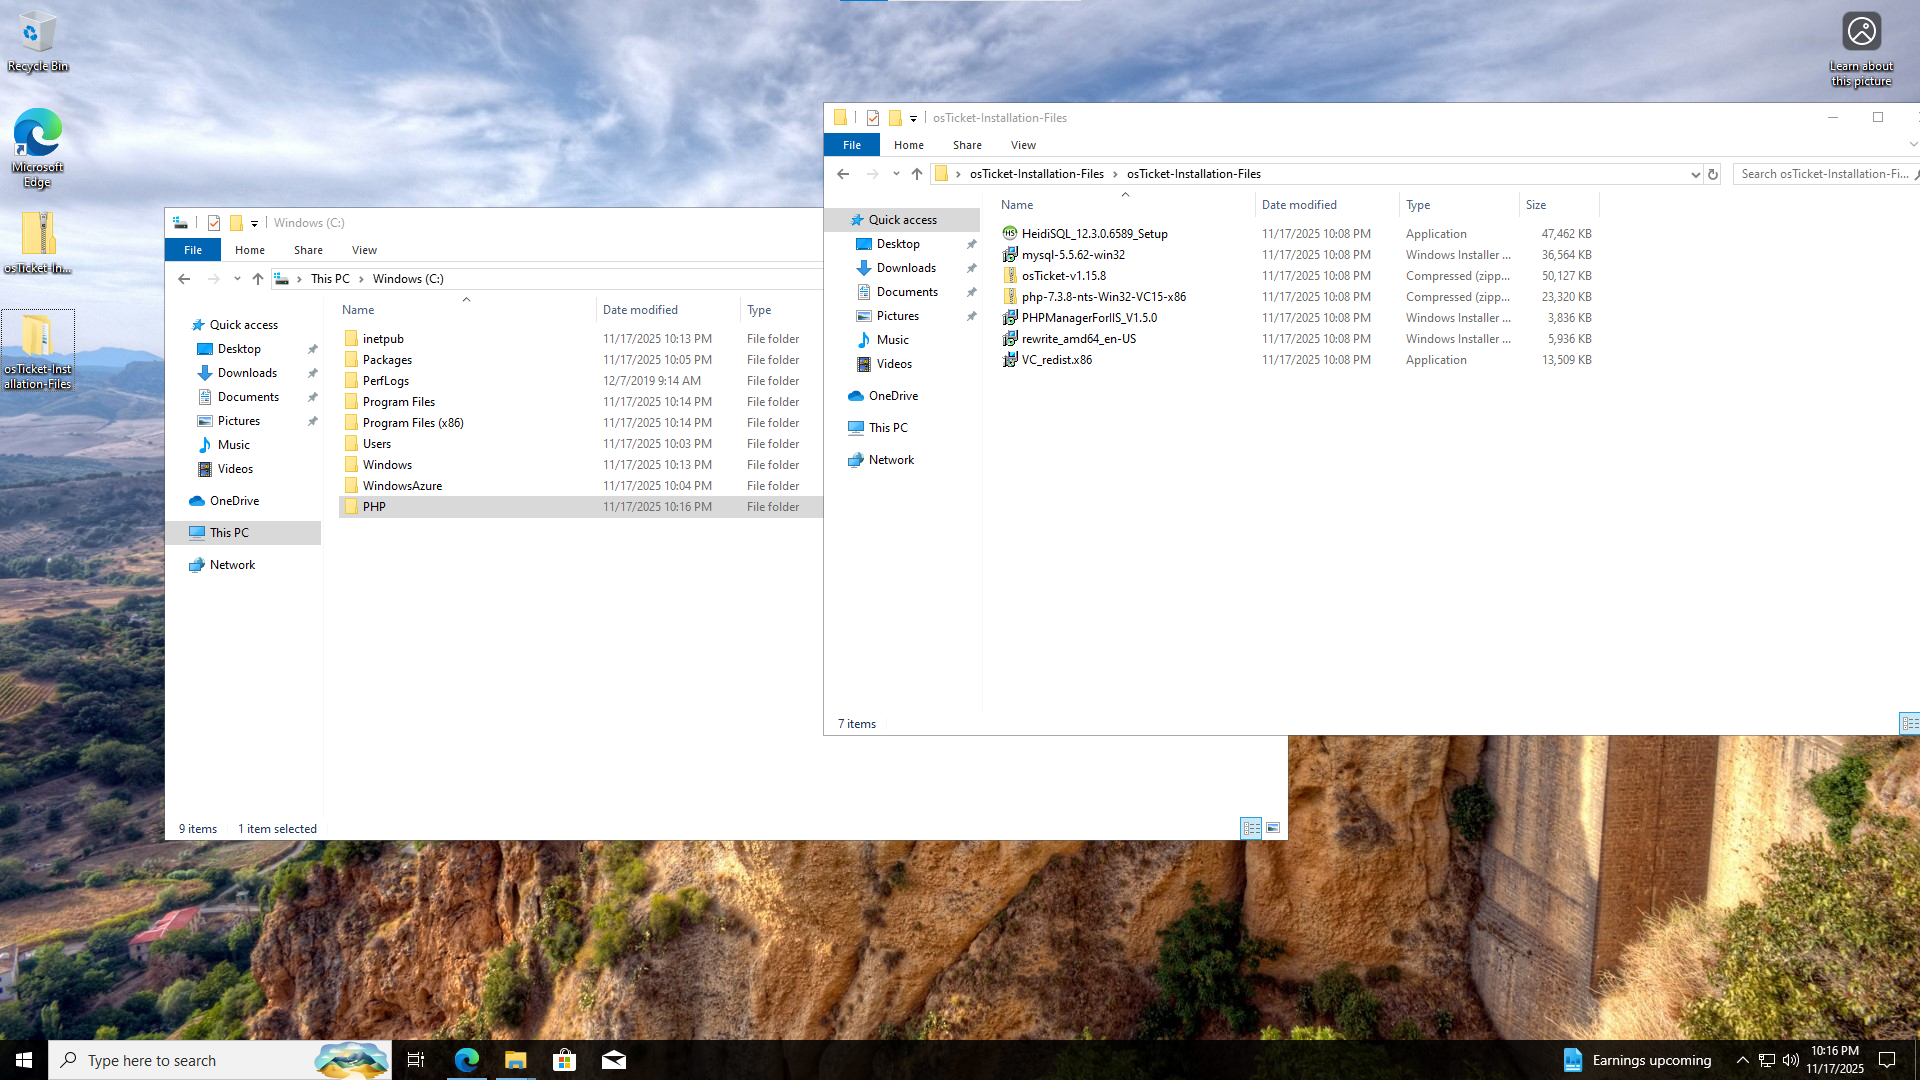Open HeidiSQL setup application icon

(1010, 233)
